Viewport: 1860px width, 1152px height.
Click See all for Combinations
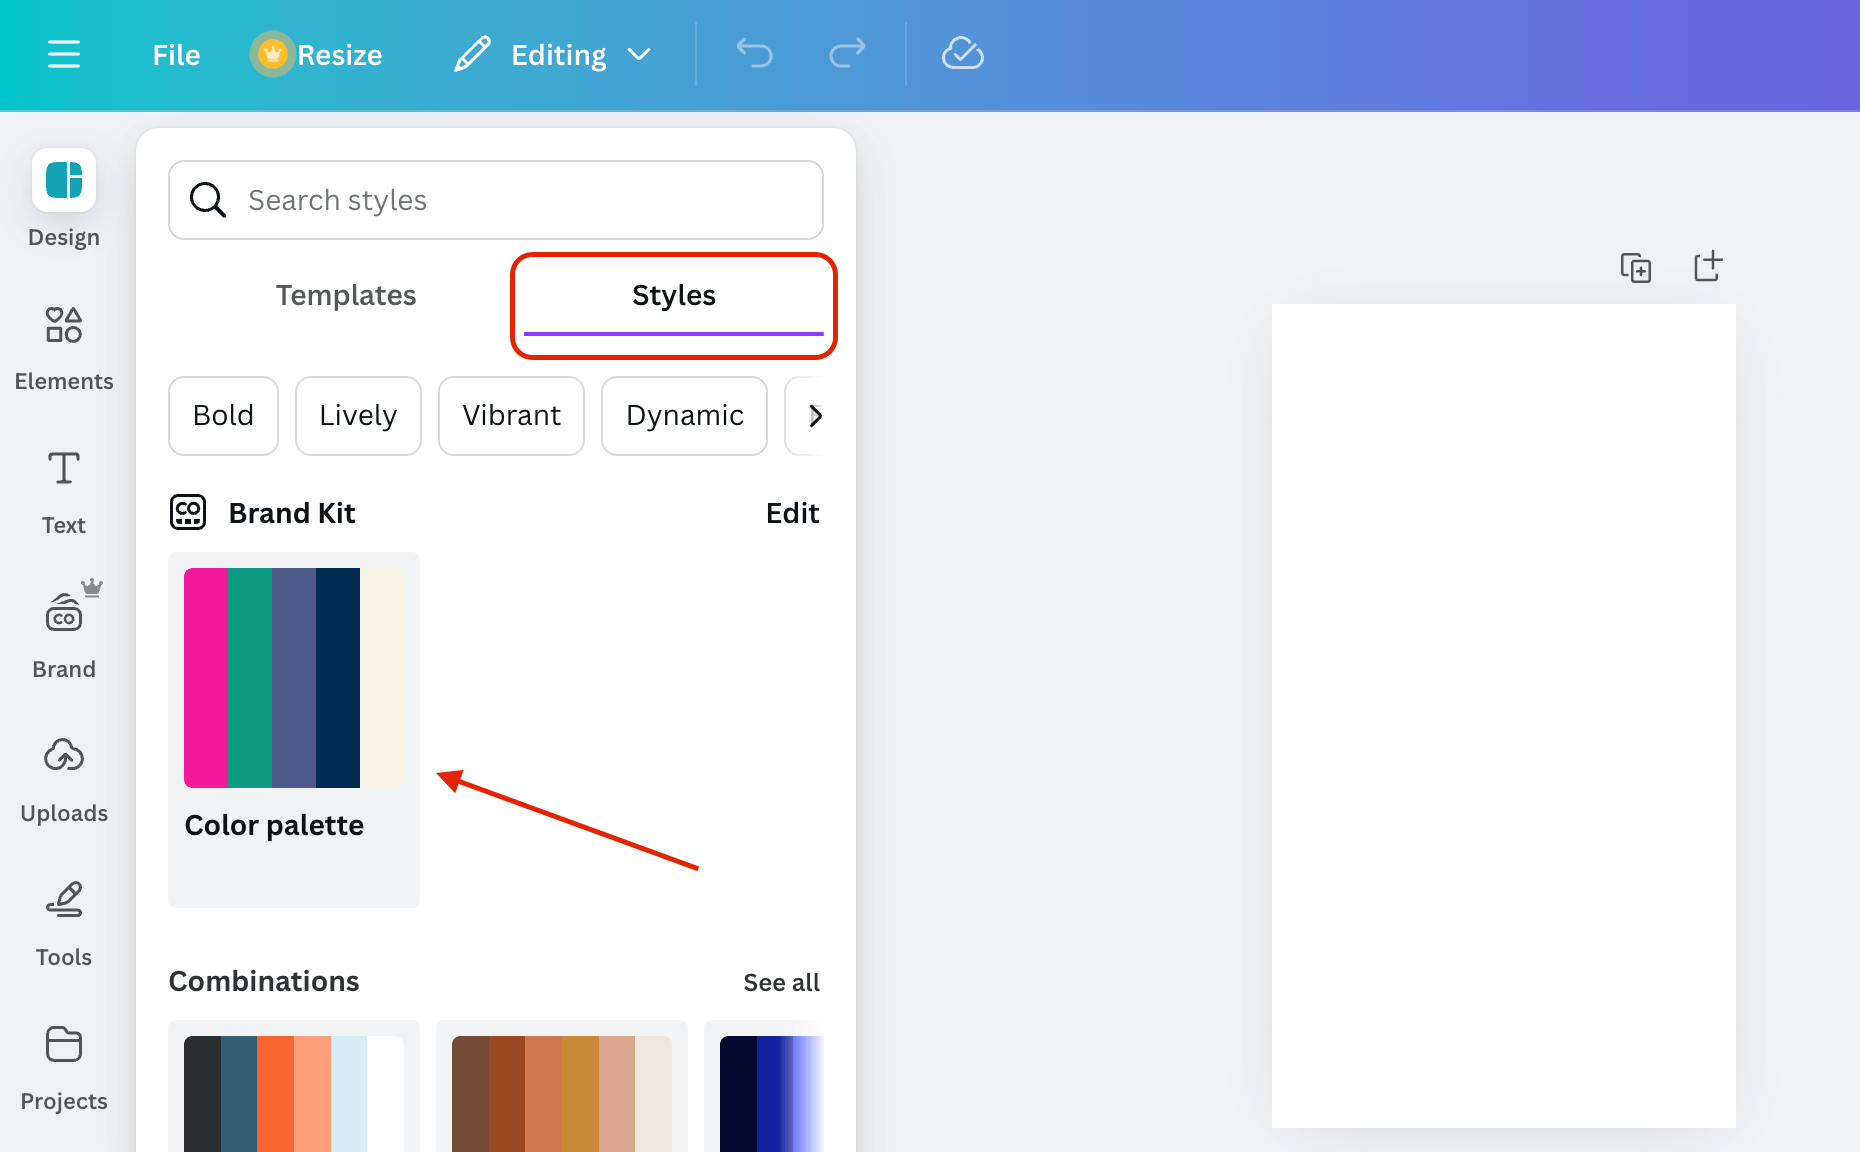pos(781,983)
